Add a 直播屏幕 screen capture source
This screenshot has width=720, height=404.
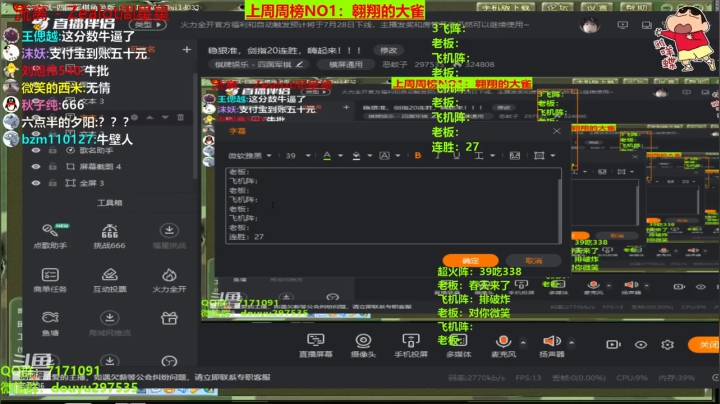315,345
